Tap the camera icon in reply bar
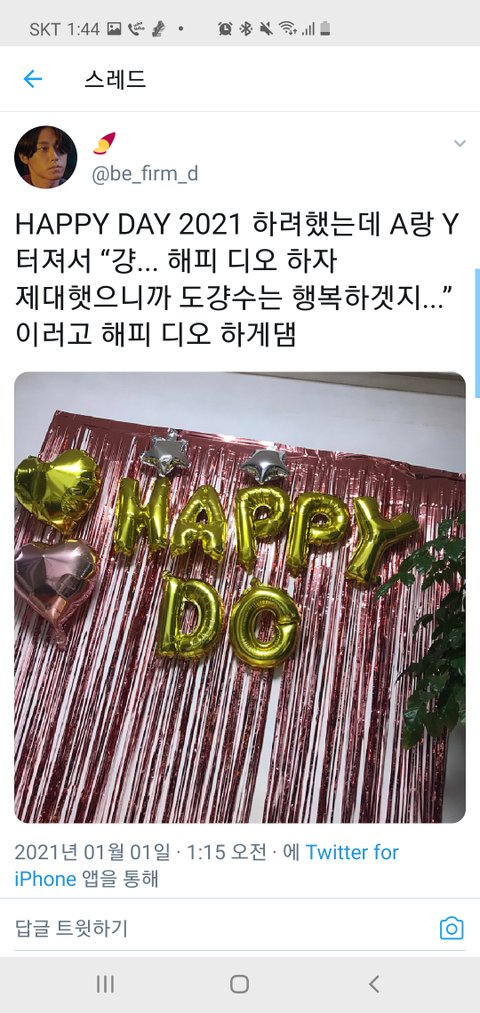The image size is (480, 1013). click(x=452, y=928)
